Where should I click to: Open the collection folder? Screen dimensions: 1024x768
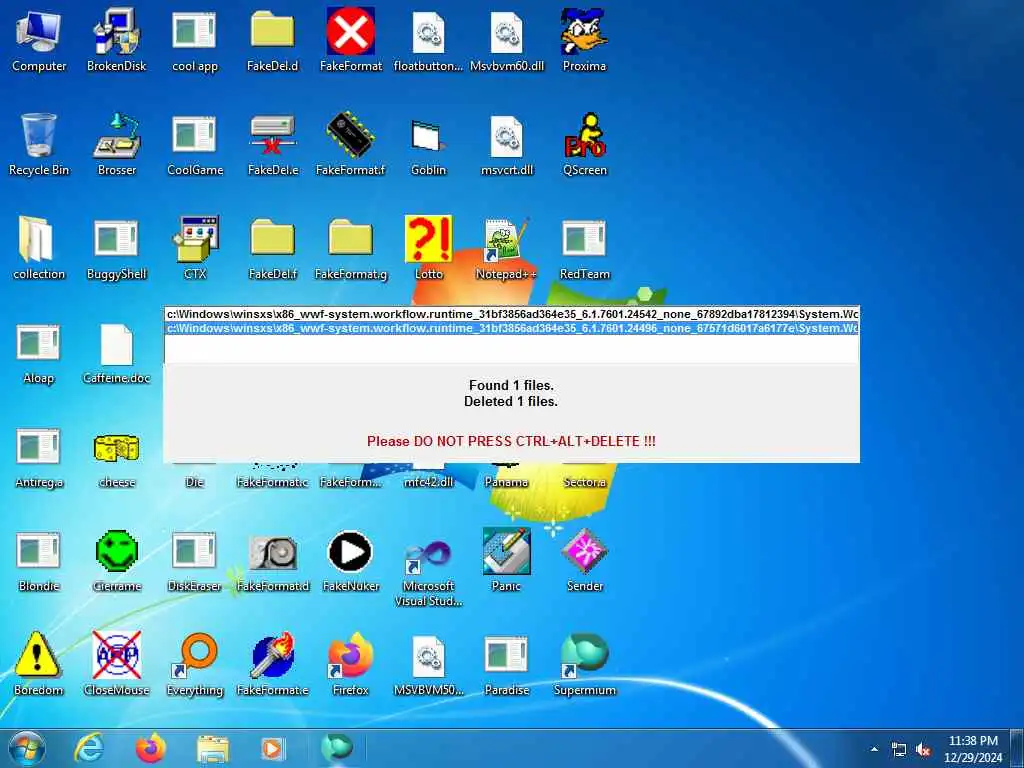click(x=39, y=248)
